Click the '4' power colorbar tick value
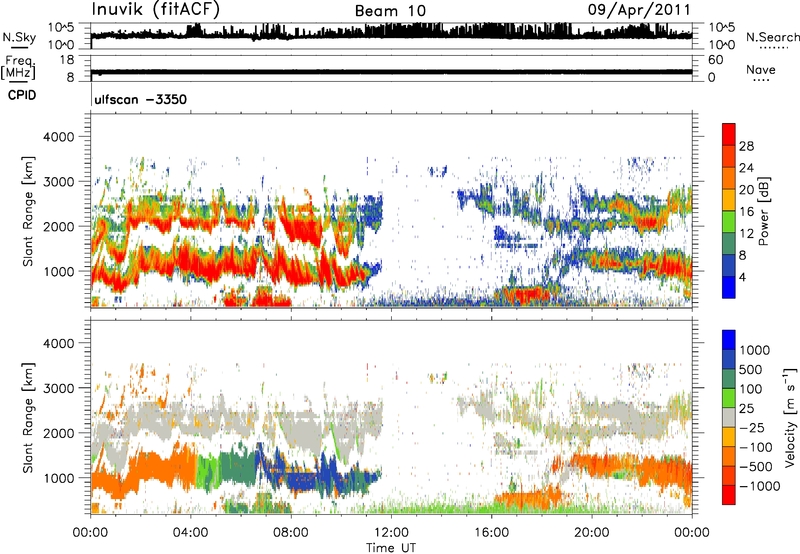The width and height of the screenshot is (800, 554). click(742, 277)
